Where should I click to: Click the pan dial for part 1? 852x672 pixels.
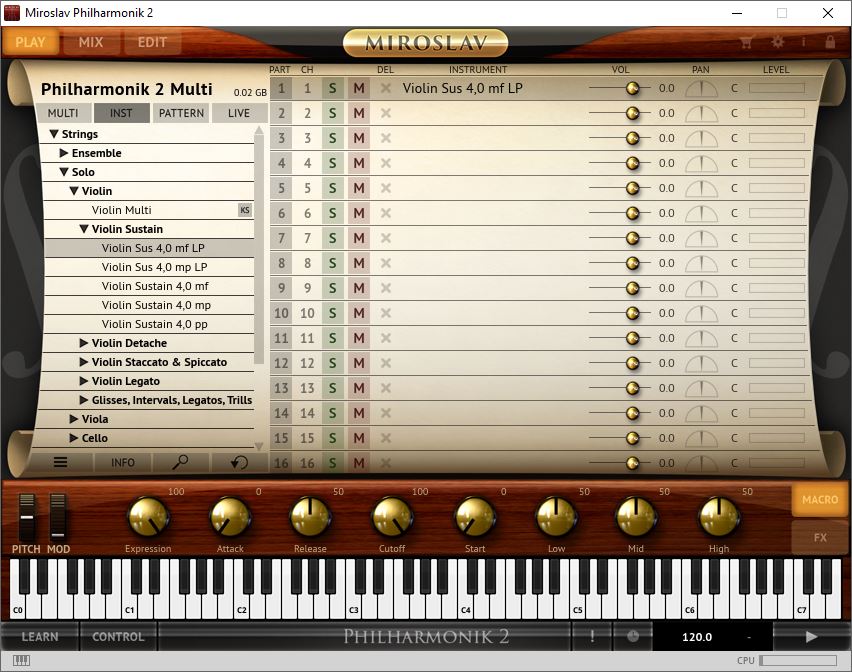coord(701,89)
